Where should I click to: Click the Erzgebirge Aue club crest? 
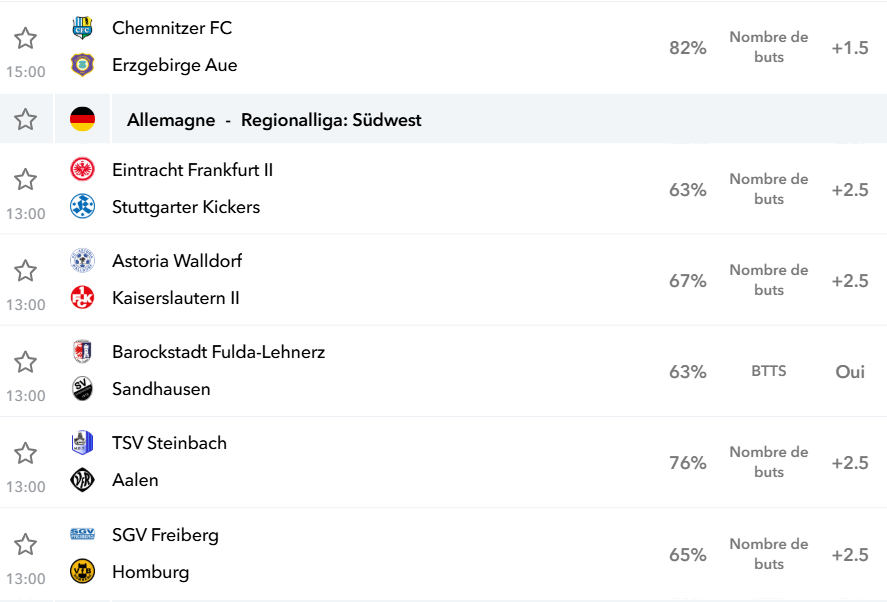click(x=82, y=64)
